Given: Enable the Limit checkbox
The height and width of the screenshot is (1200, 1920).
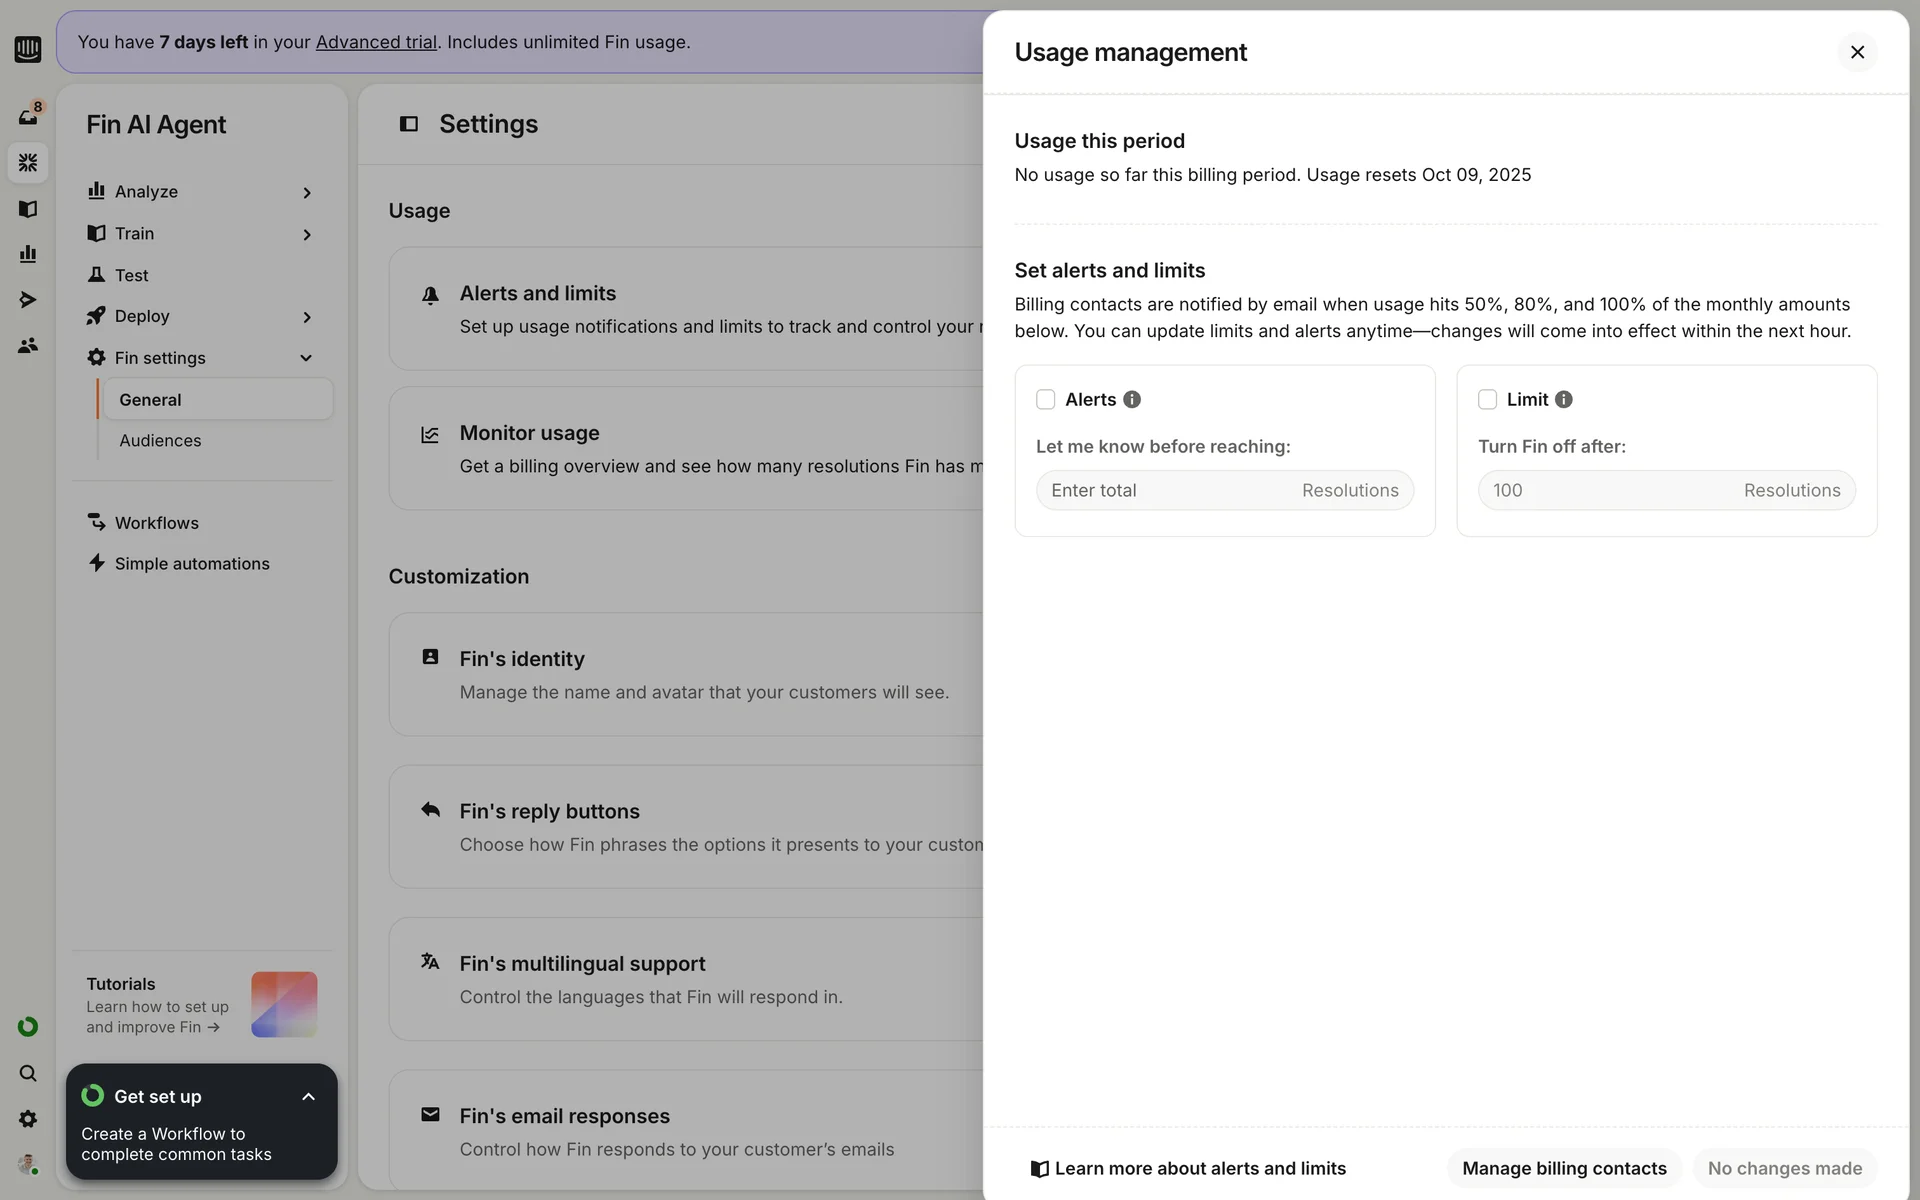Looking at the screenshot, I should pyautogui.click(x=1487, y=399).
